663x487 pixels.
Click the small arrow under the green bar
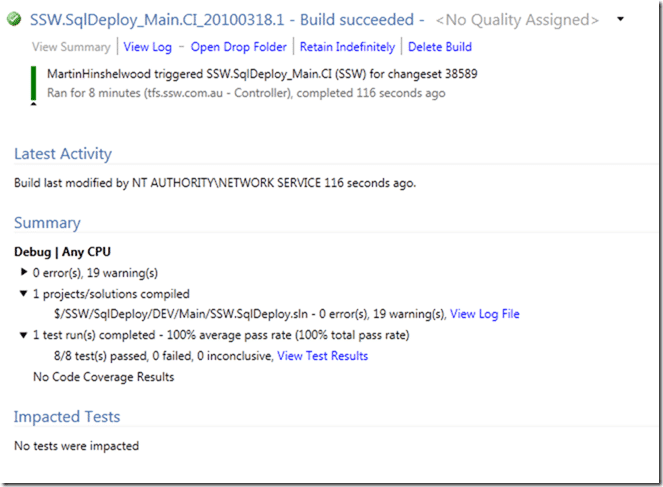pyautogui.click(x=34, y=104)
